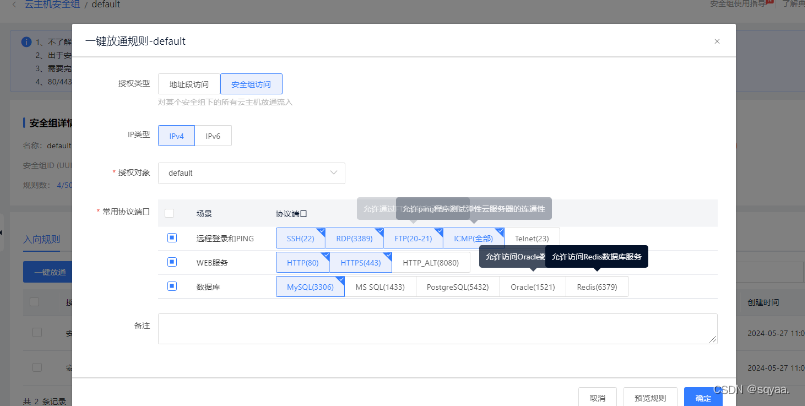Toggle the 远程登录和PING row checkbox
This screenshot has height=406, width=805.
pyautogui.click(x=172, y=238)
